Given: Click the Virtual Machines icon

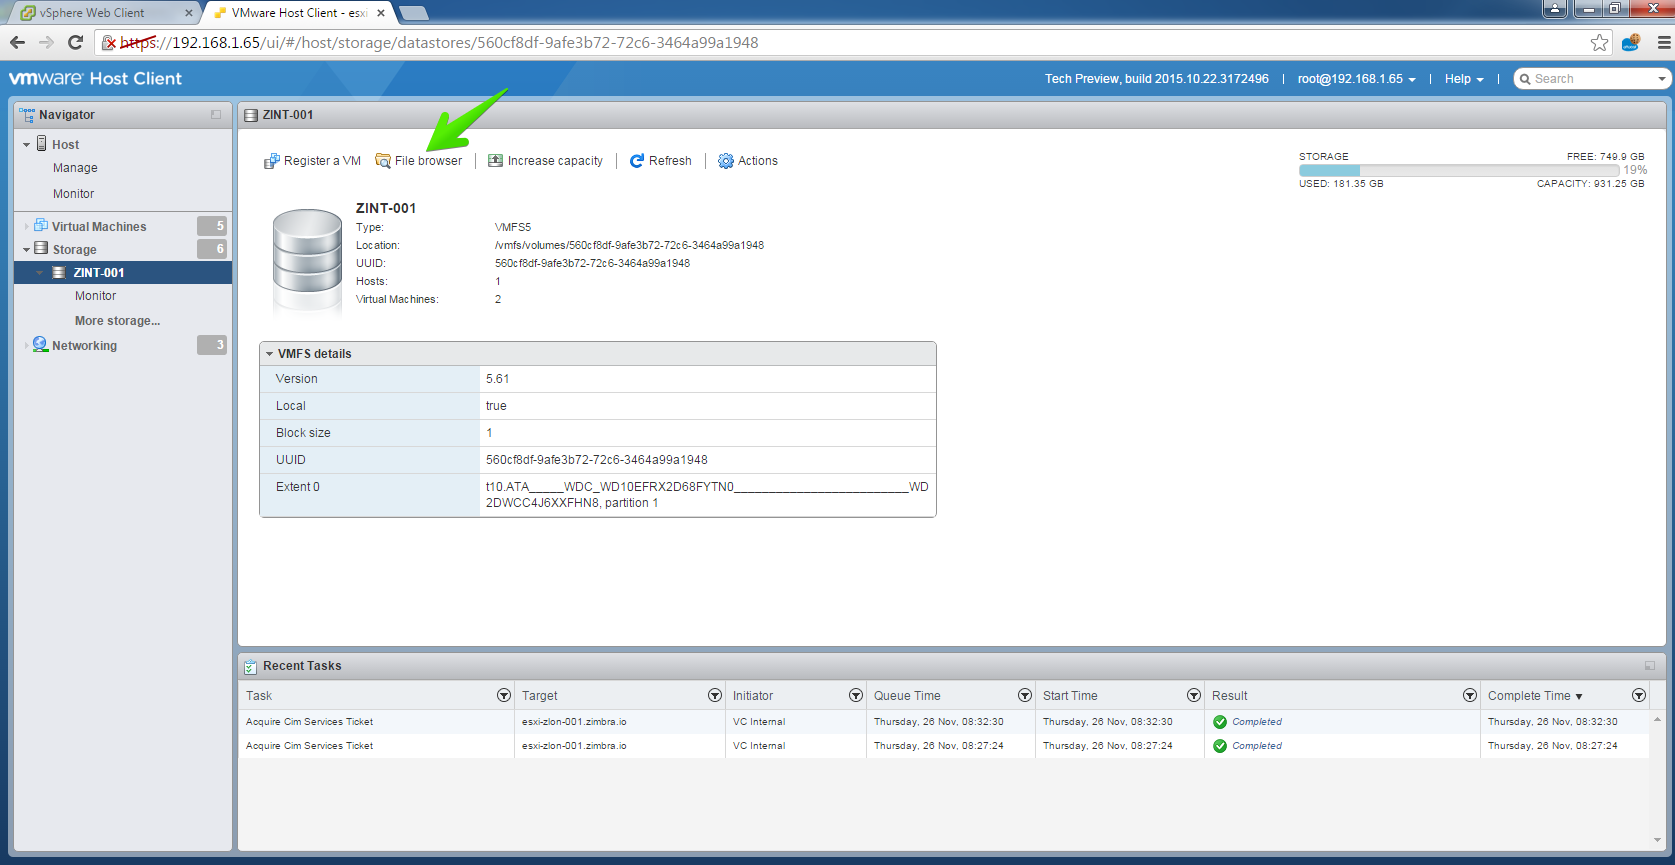Looking at the screenshot, I should pos(41,226).
